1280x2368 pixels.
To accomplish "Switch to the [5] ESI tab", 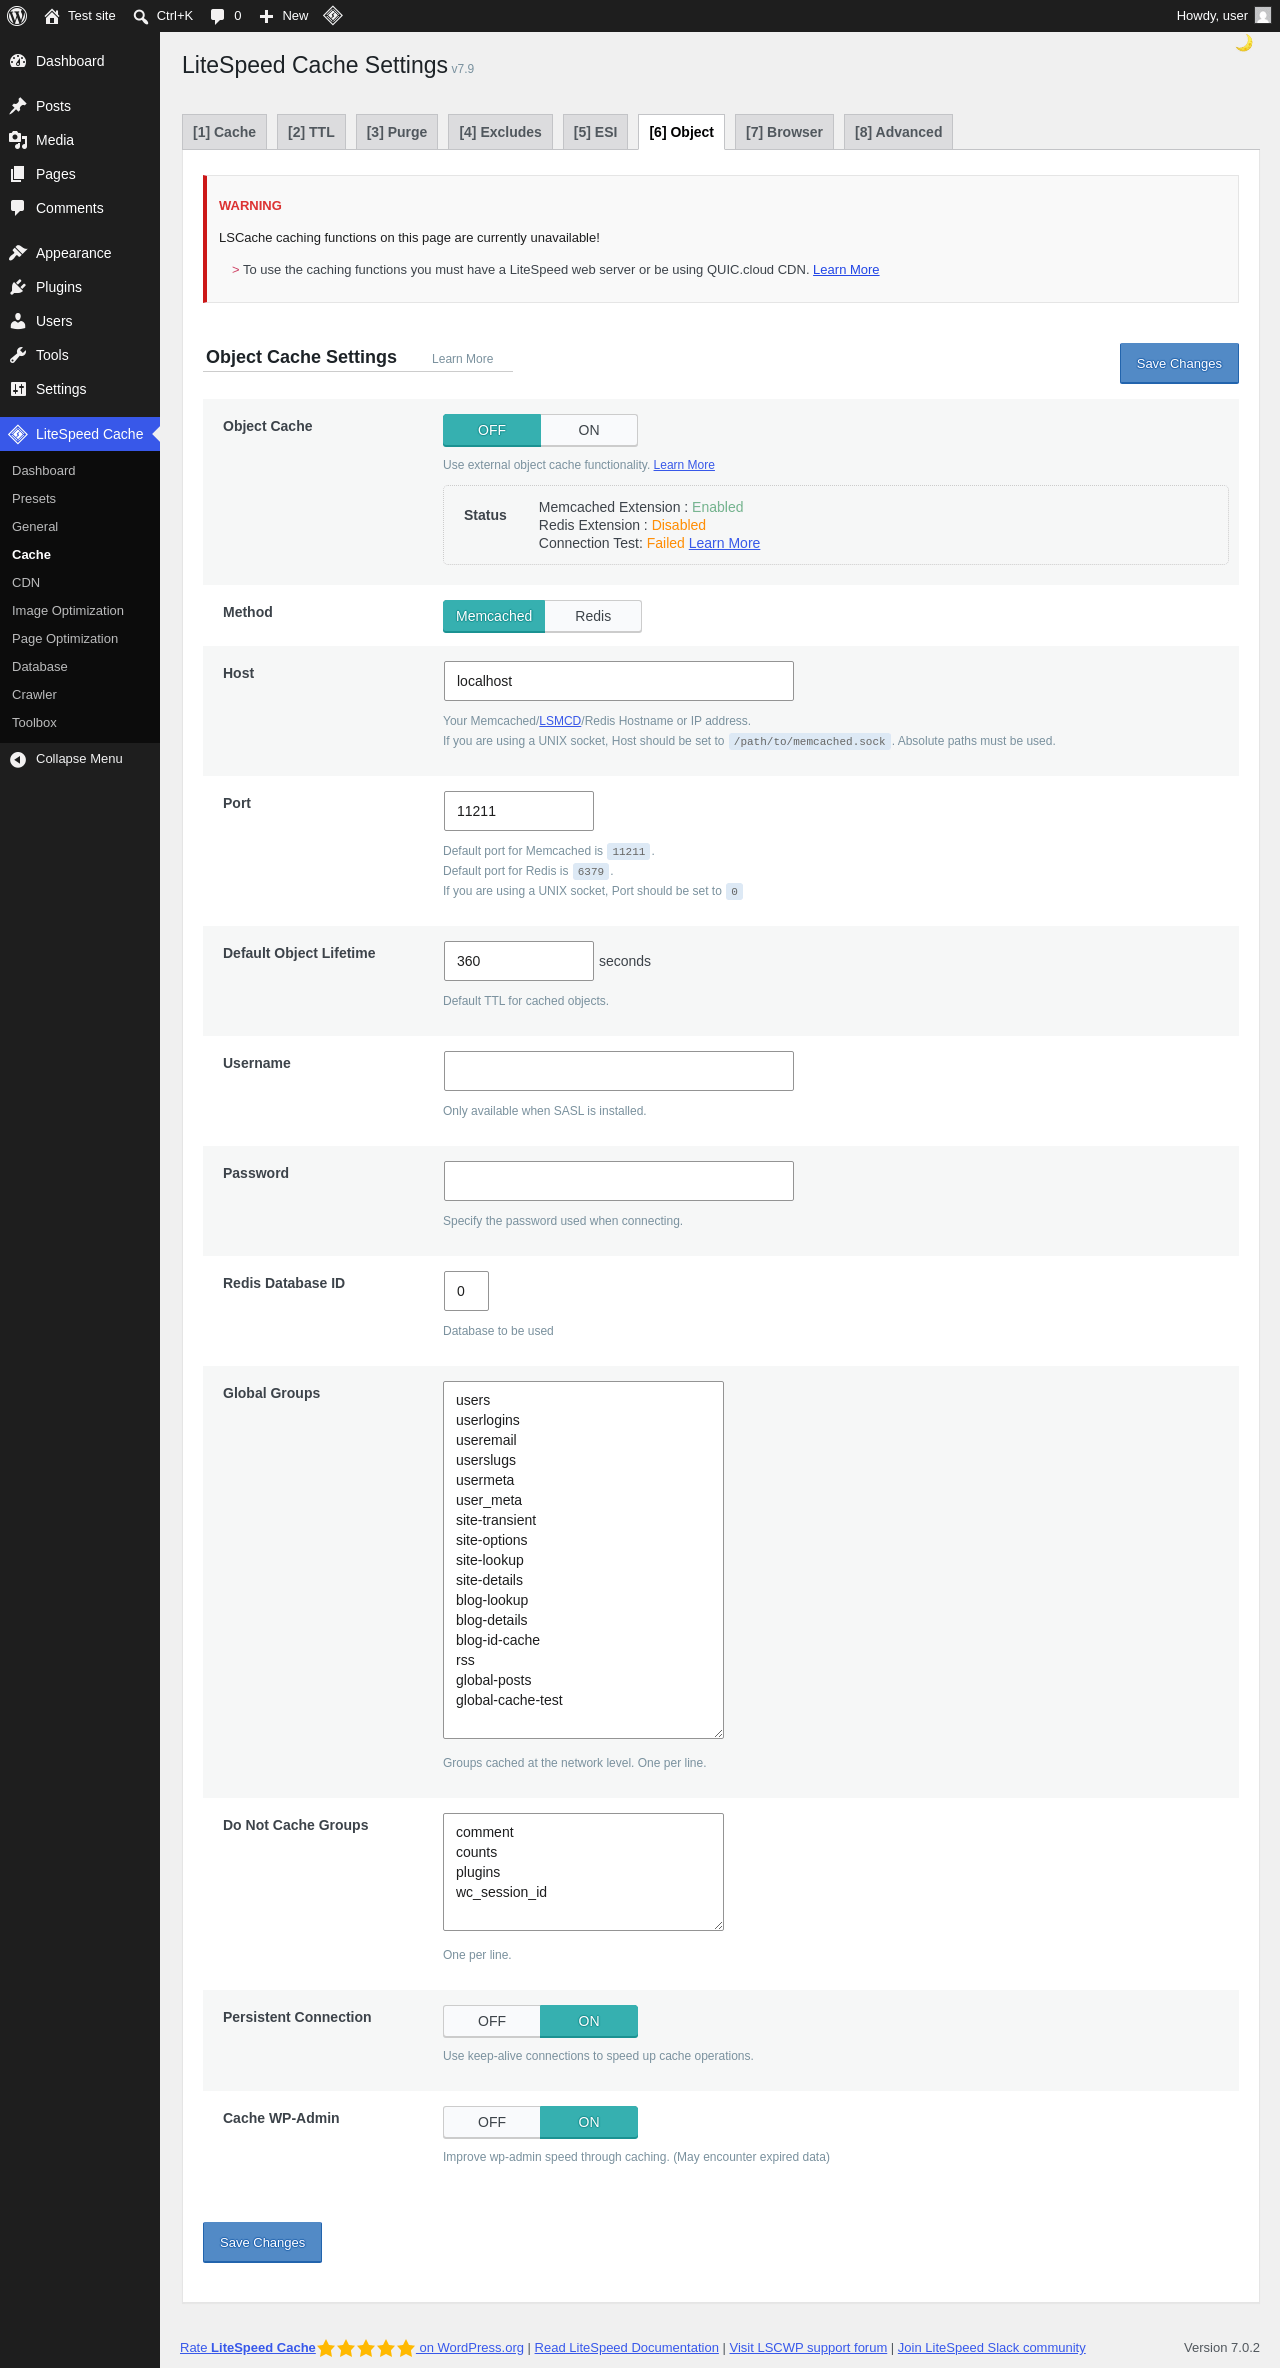I will tap(595, 132).
